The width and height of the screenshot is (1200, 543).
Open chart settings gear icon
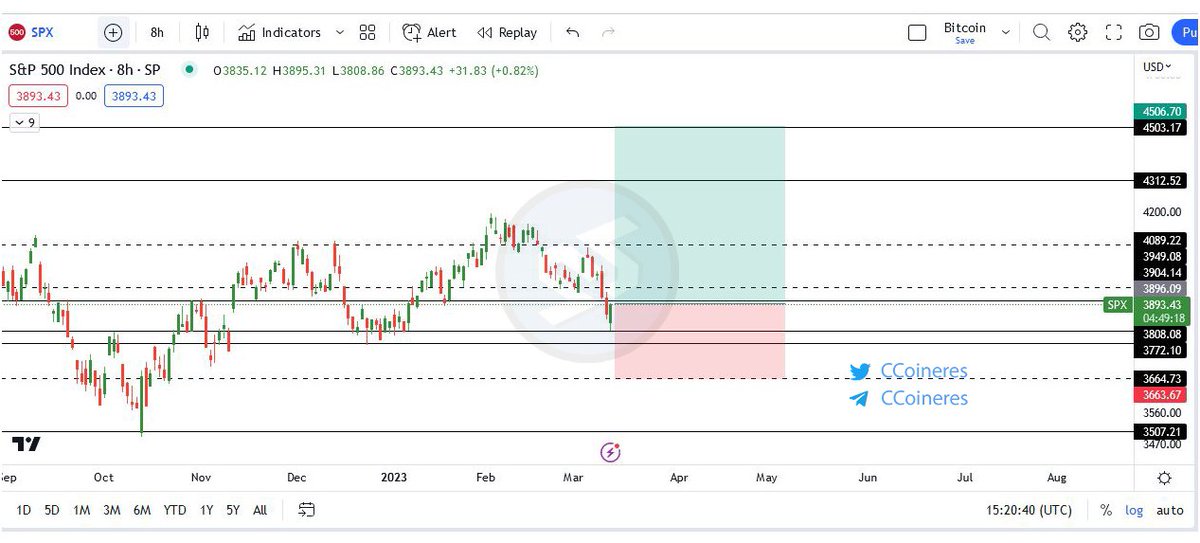pos(1077,32)
